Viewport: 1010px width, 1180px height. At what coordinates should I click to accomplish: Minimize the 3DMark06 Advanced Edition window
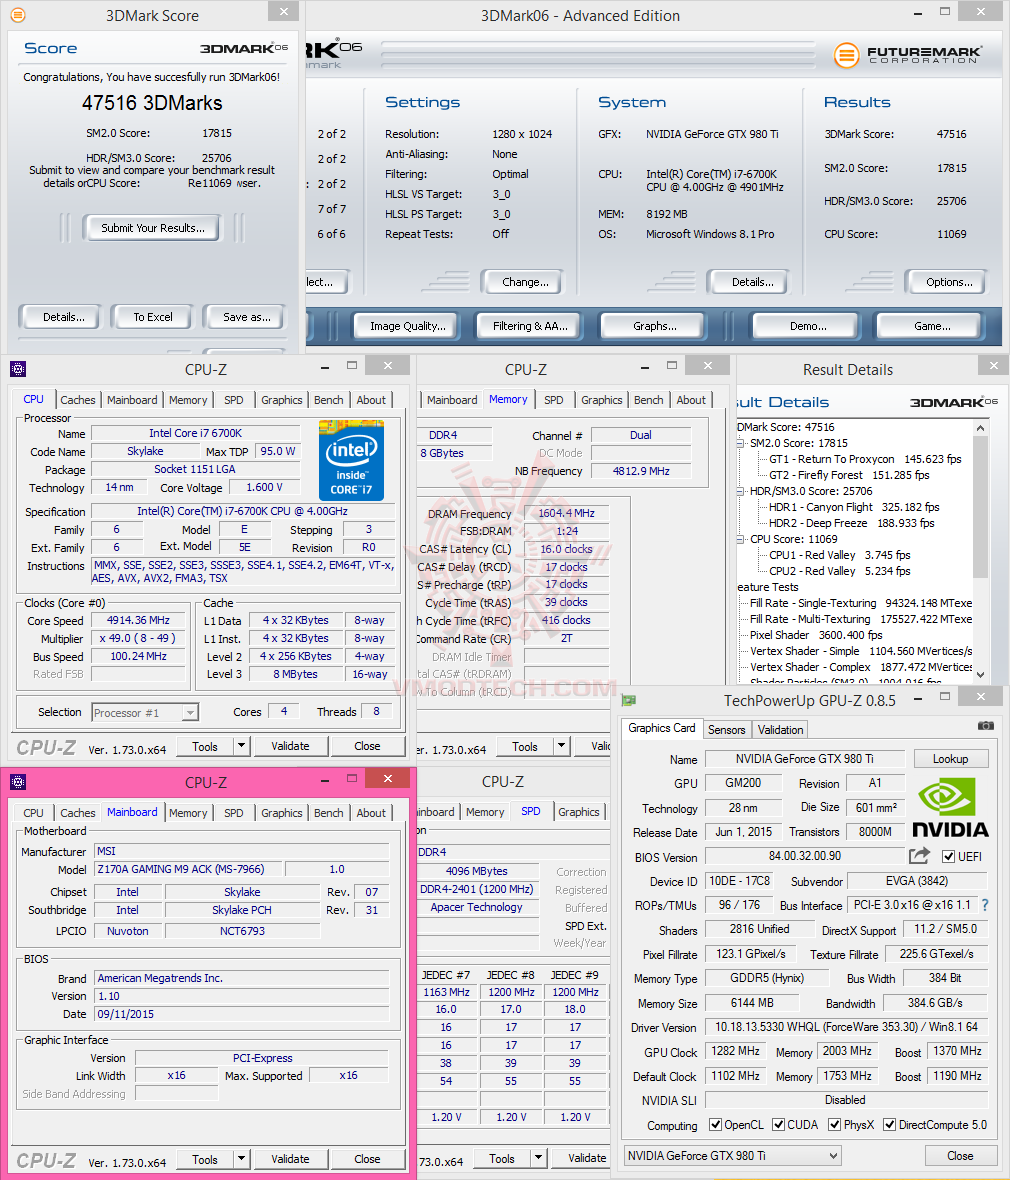point(917,14)
